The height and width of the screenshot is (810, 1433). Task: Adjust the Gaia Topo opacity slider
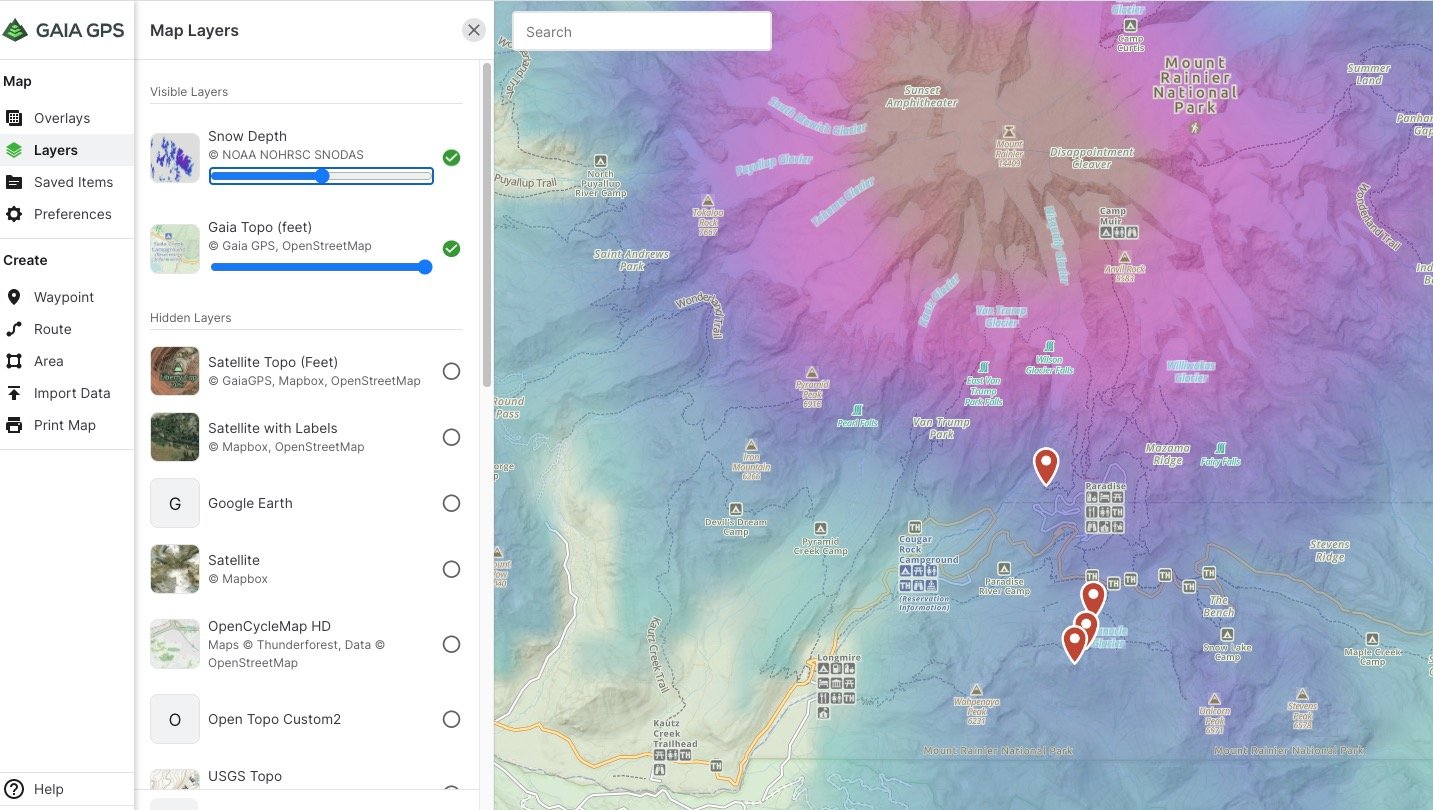click(x=321, y=267)
